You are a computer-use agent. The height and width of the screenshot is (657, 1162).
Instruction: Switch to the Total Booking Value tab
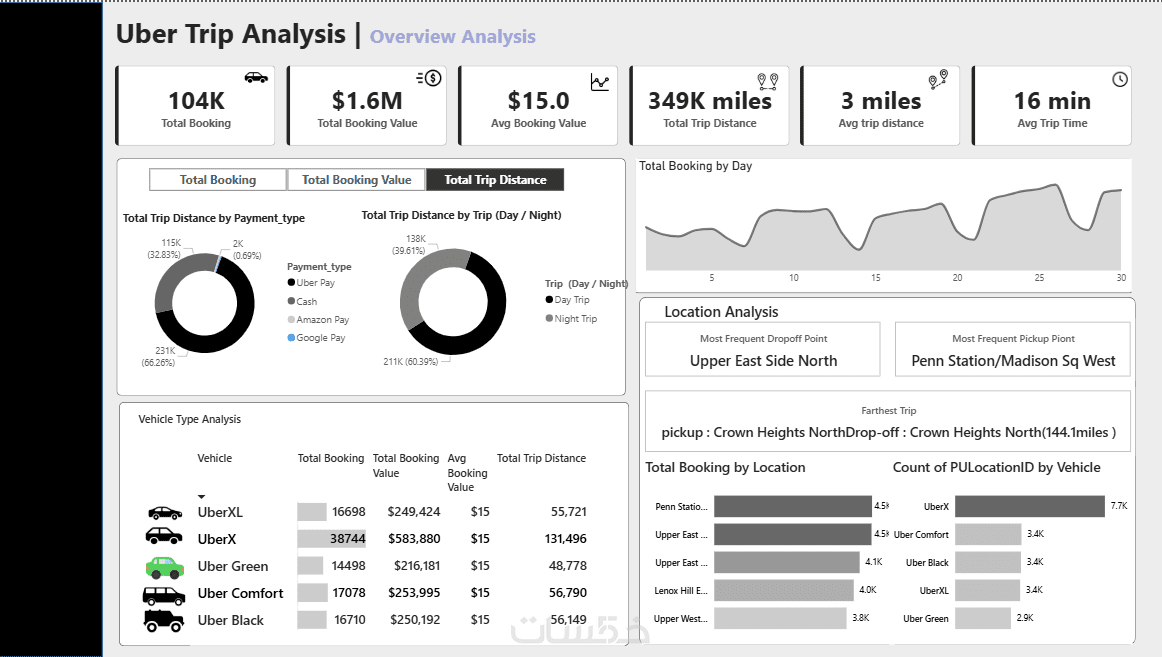coord(356,180)
